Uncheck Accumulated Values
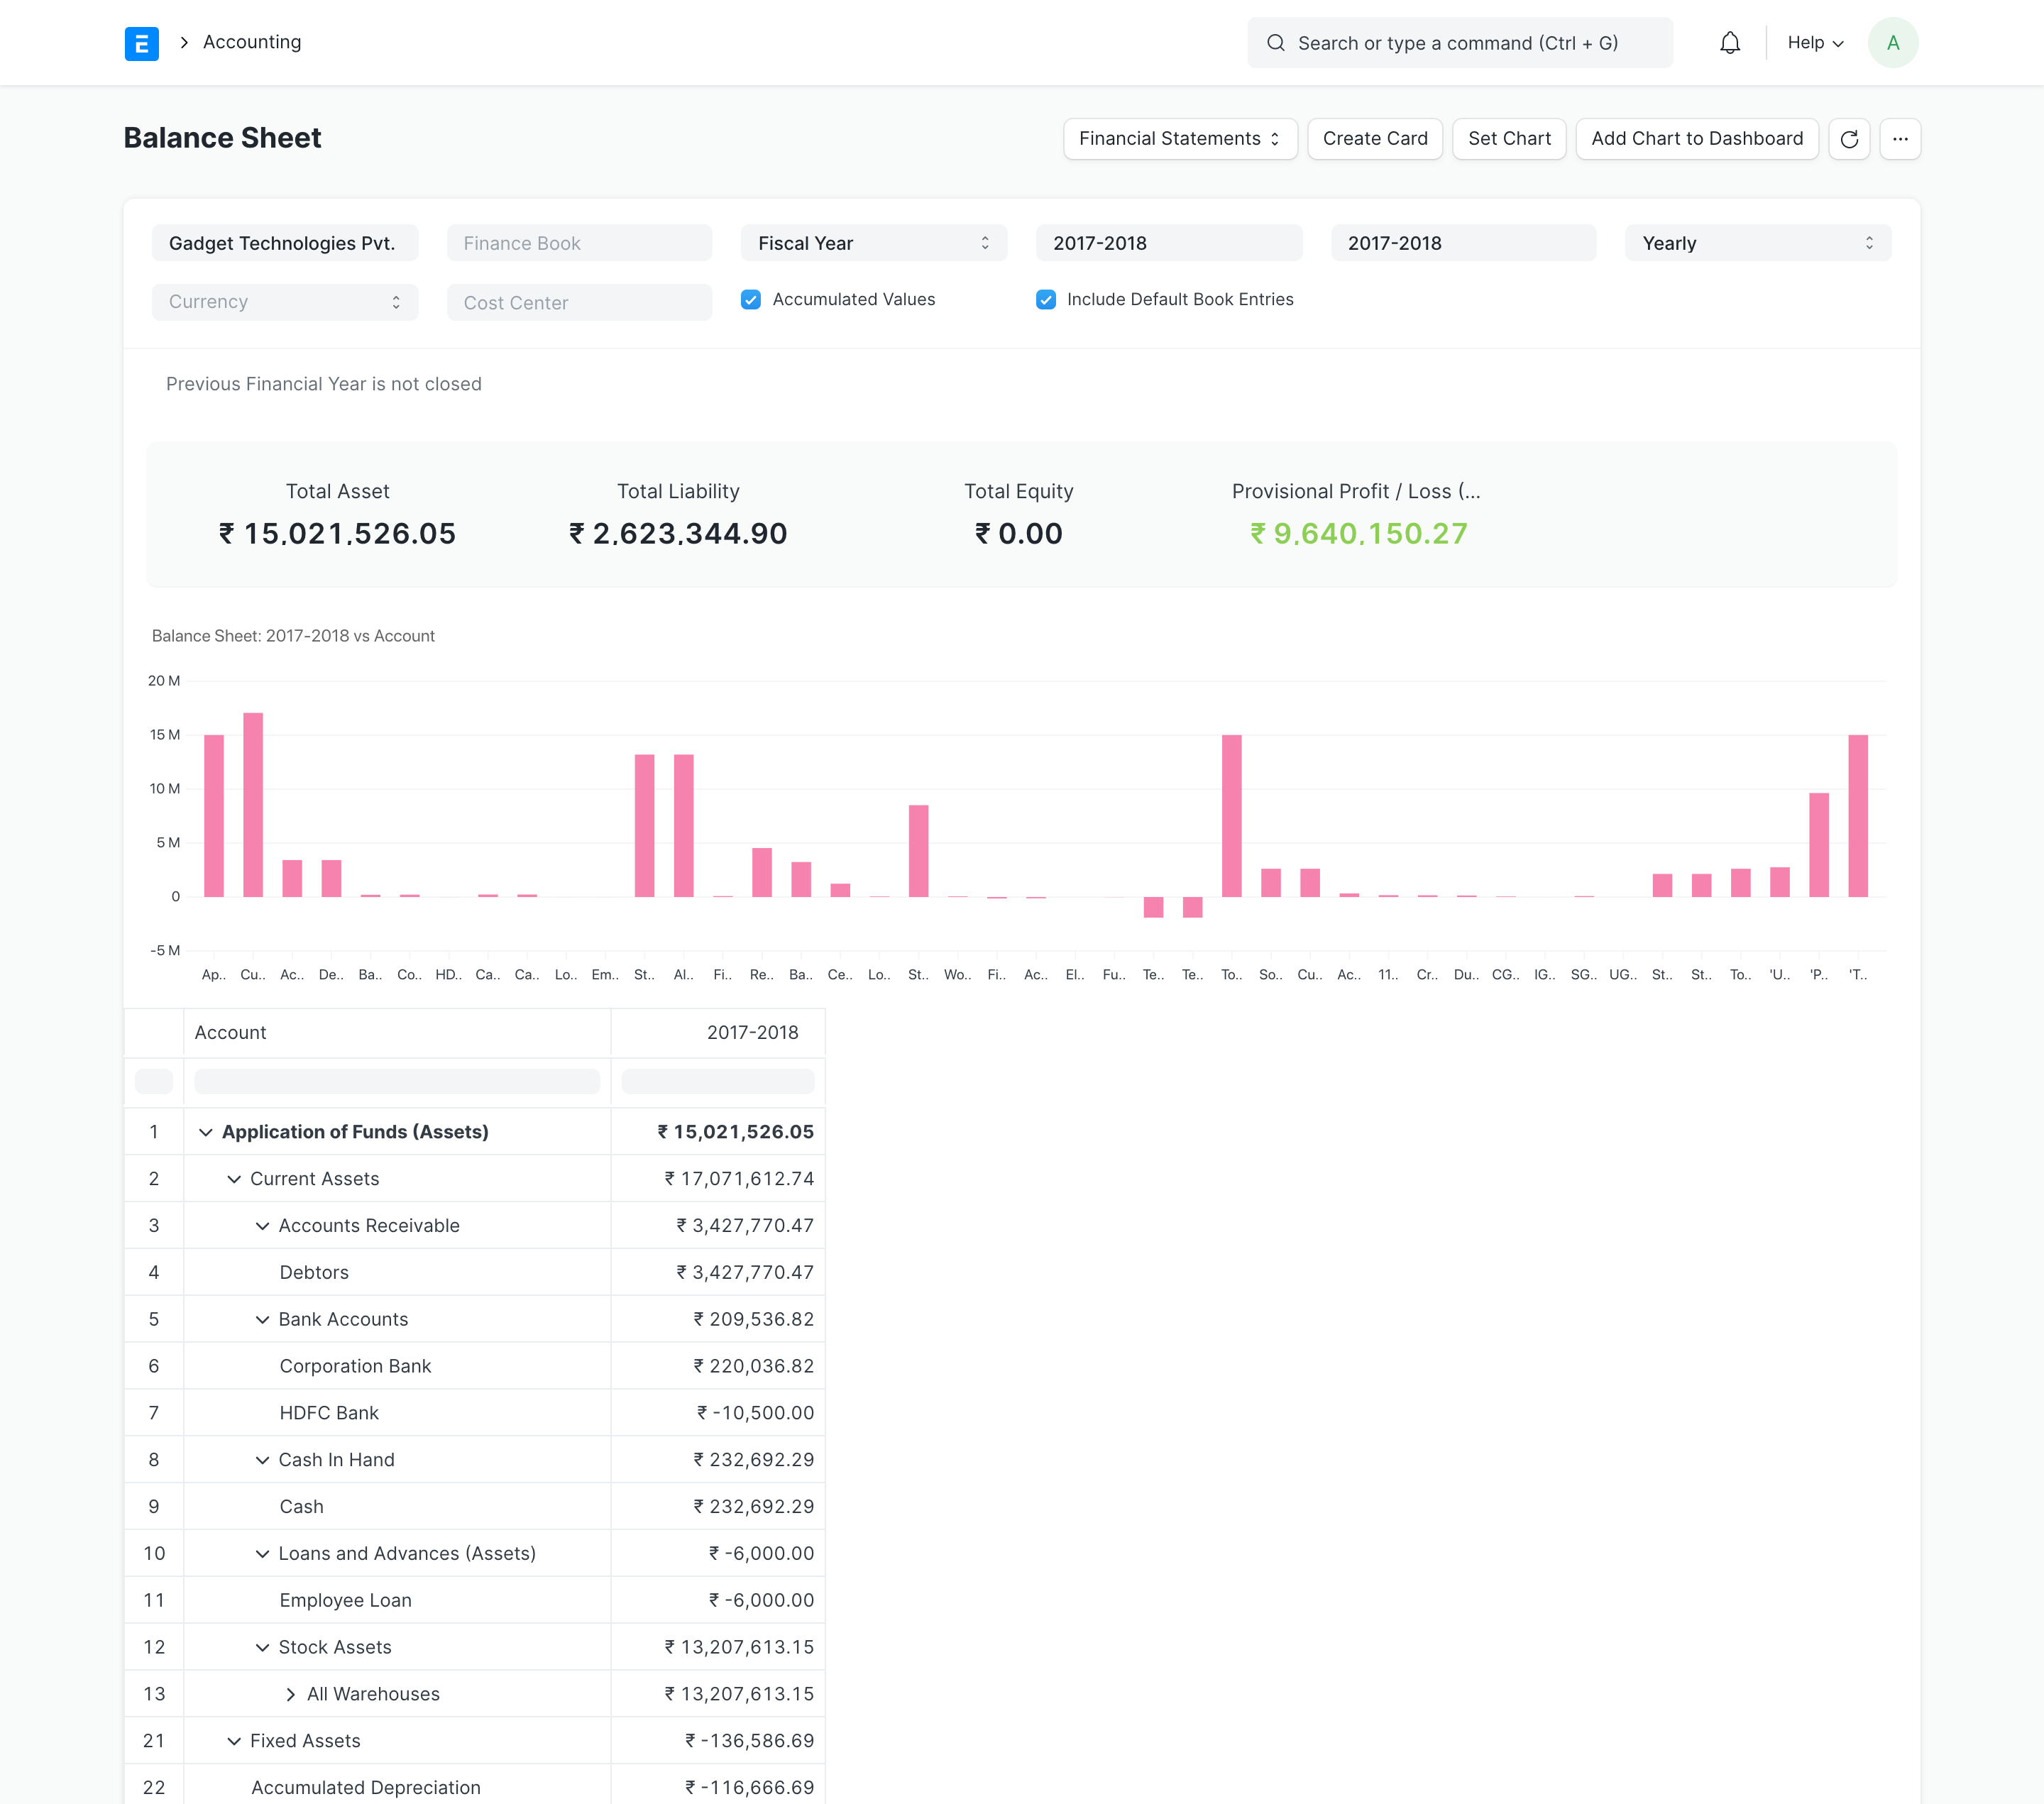The height and width of the screenshot is (1804, 2044). coord(751,299)
